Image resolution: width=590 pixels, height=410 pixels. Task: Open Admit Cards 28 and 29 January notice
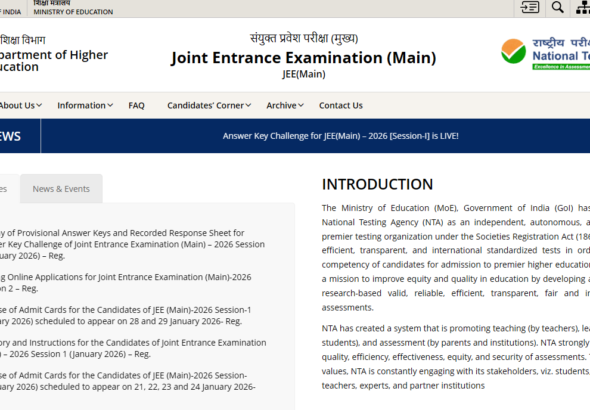click(x=126, y=315)
